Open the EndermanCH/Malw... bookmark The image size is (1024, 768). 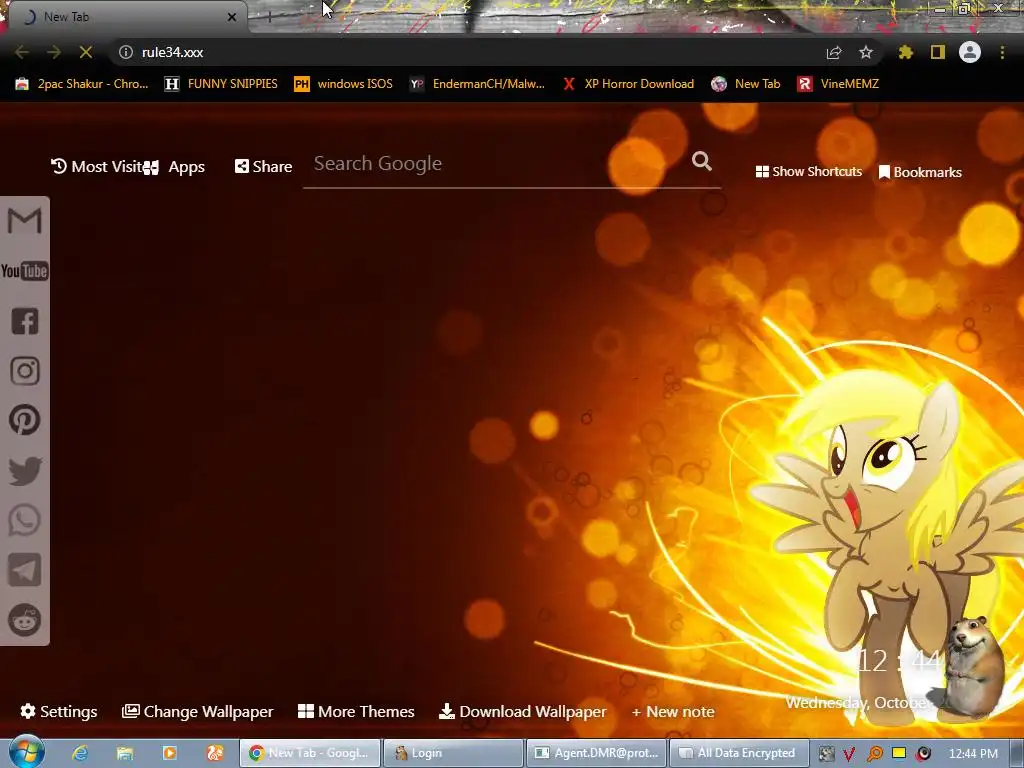[x=477, y=84]
